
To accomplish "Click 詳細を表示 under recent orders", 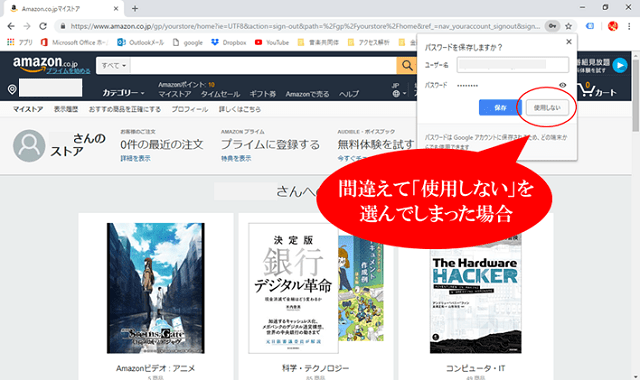I will (135, 158).
